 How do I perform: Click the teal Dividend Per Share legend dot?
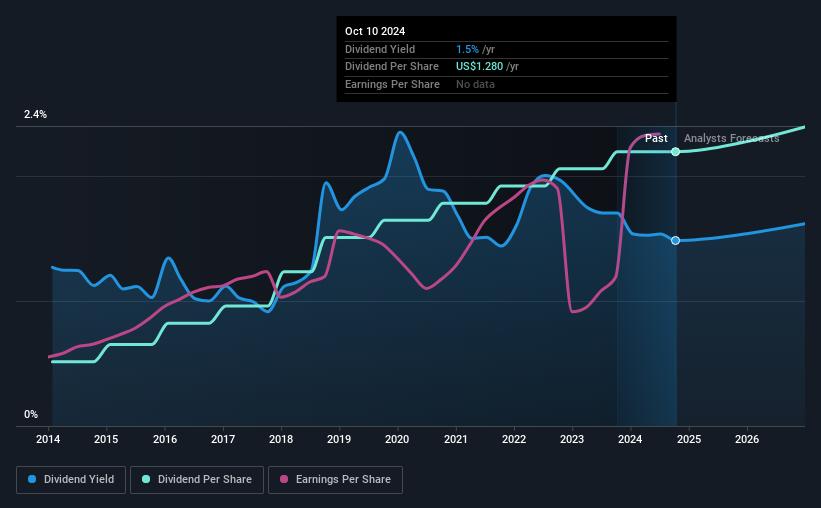(146, 479)
